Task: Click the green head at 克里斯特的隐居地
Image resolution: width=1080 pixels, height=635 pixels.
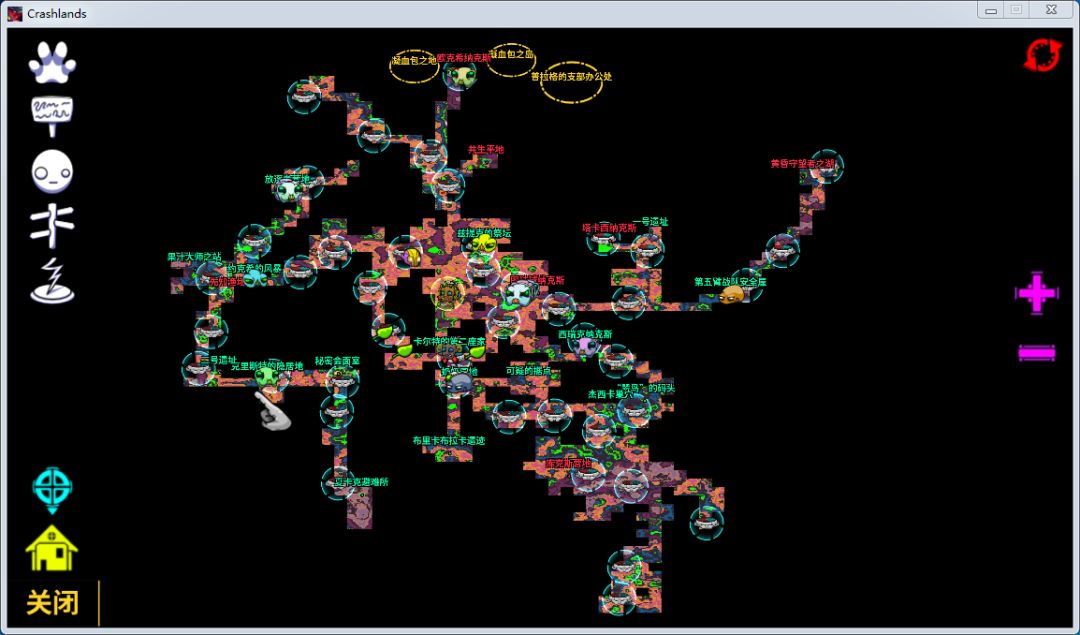Action: (x=267, y=376)
